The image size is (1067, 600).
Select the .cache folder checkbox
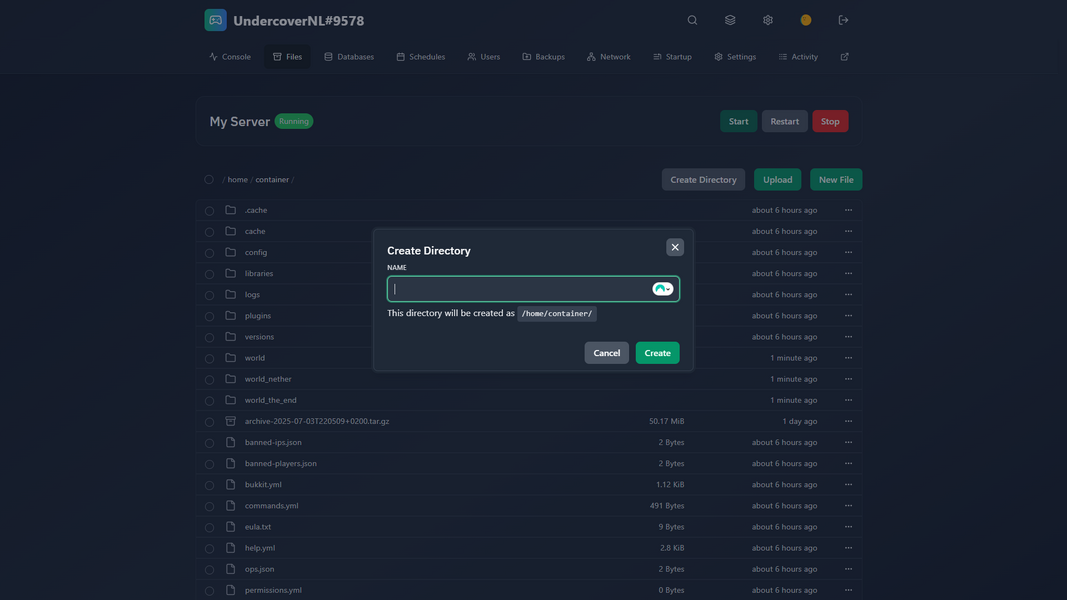(x=210, y=211)
